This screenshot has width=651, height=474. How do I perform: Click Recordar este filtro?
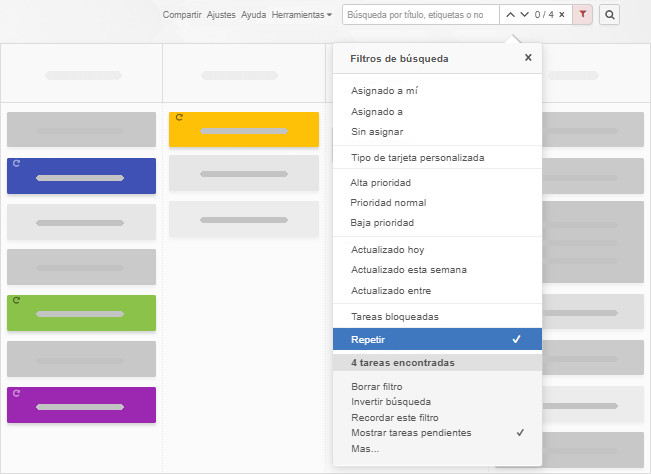point(394,418)
